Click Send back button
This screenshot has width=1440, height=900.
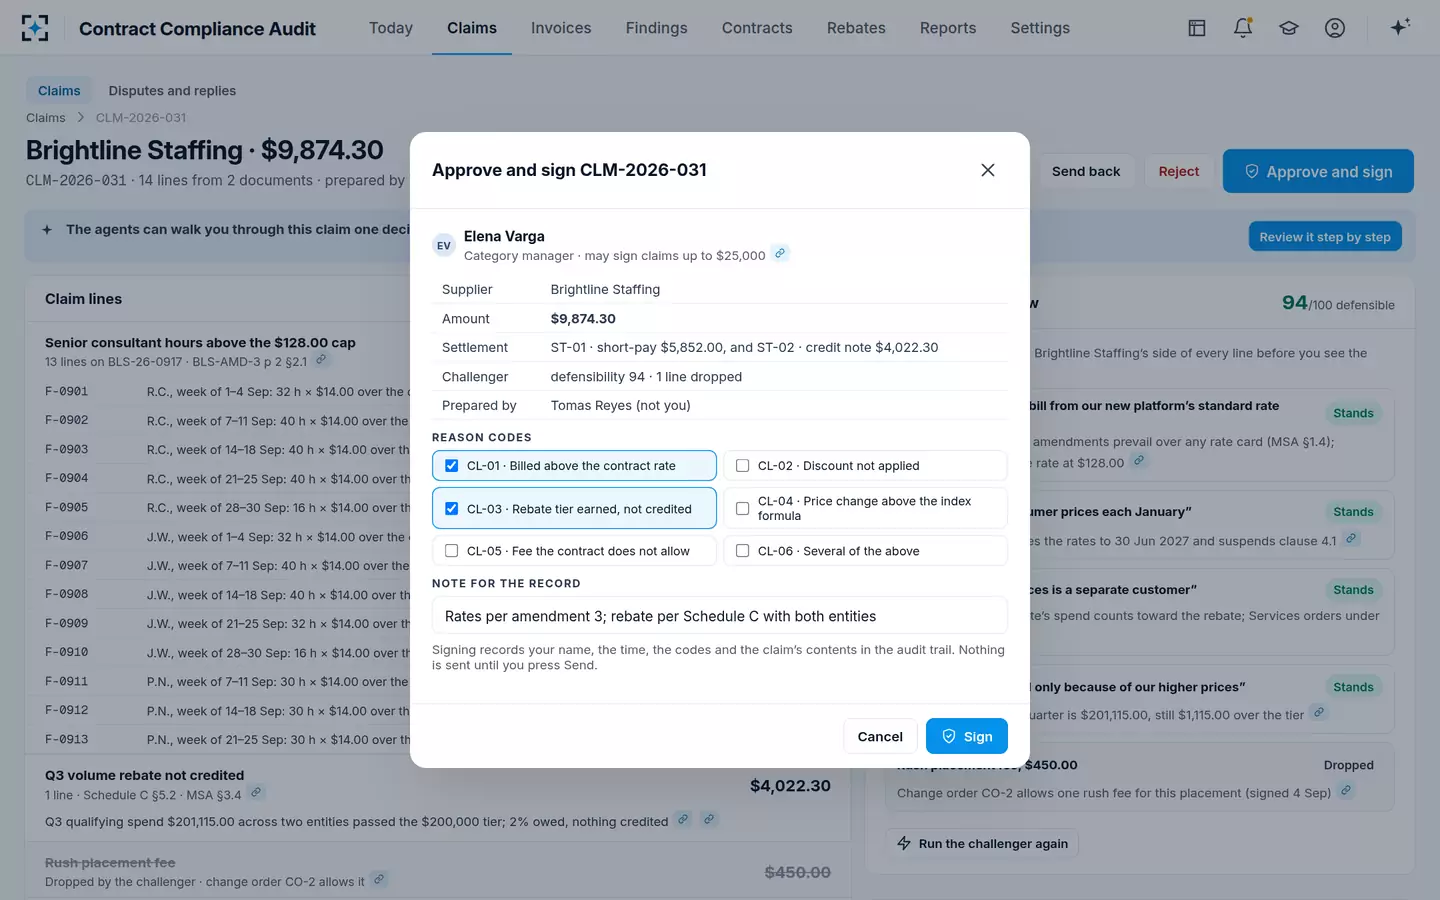[x=1086, y=172]
